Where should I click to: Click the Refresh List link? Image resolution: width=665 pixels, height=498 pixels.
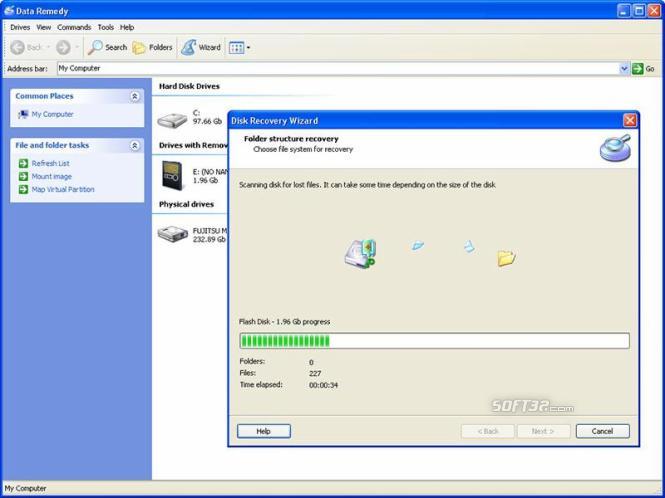pyautogui.click(x=50, y=163)
